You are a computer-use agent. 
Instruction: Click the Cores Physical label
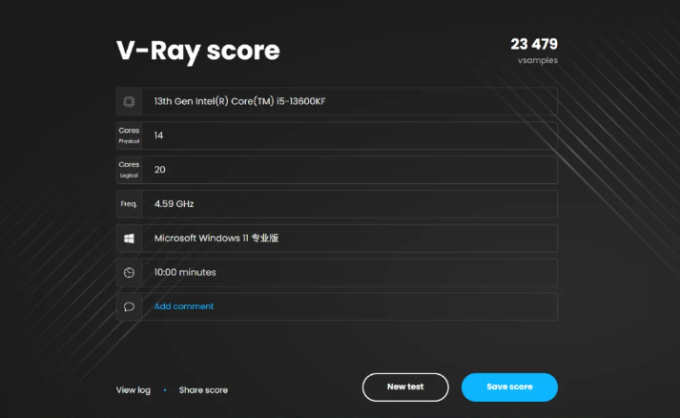pyautogui.click(x=129, y=135)
